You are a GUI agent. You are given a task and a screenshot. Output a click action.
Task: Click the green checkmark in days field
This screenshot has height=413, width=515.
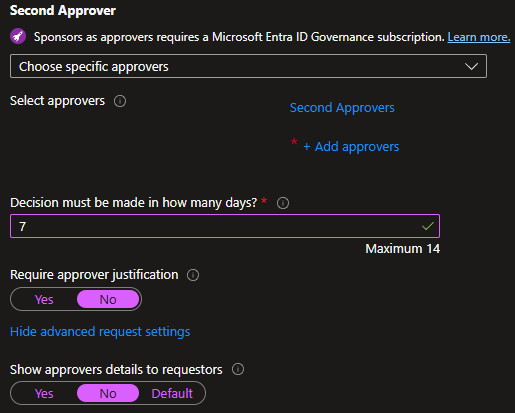428,226
